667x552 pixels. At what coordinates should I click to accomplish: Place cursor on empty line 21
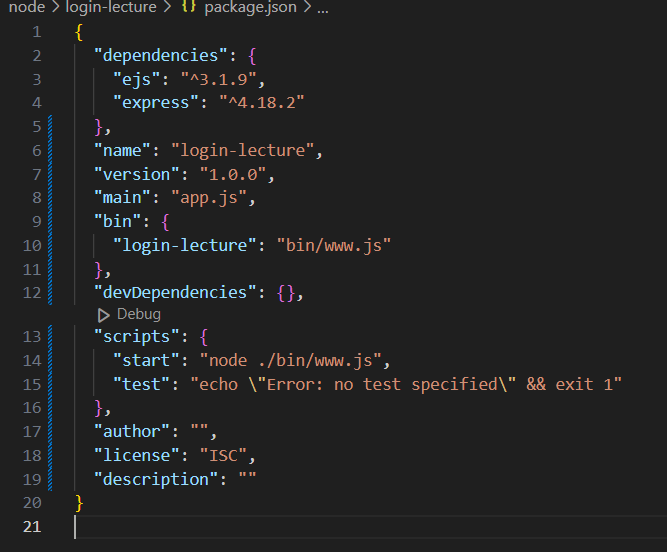tap(370, 527)
